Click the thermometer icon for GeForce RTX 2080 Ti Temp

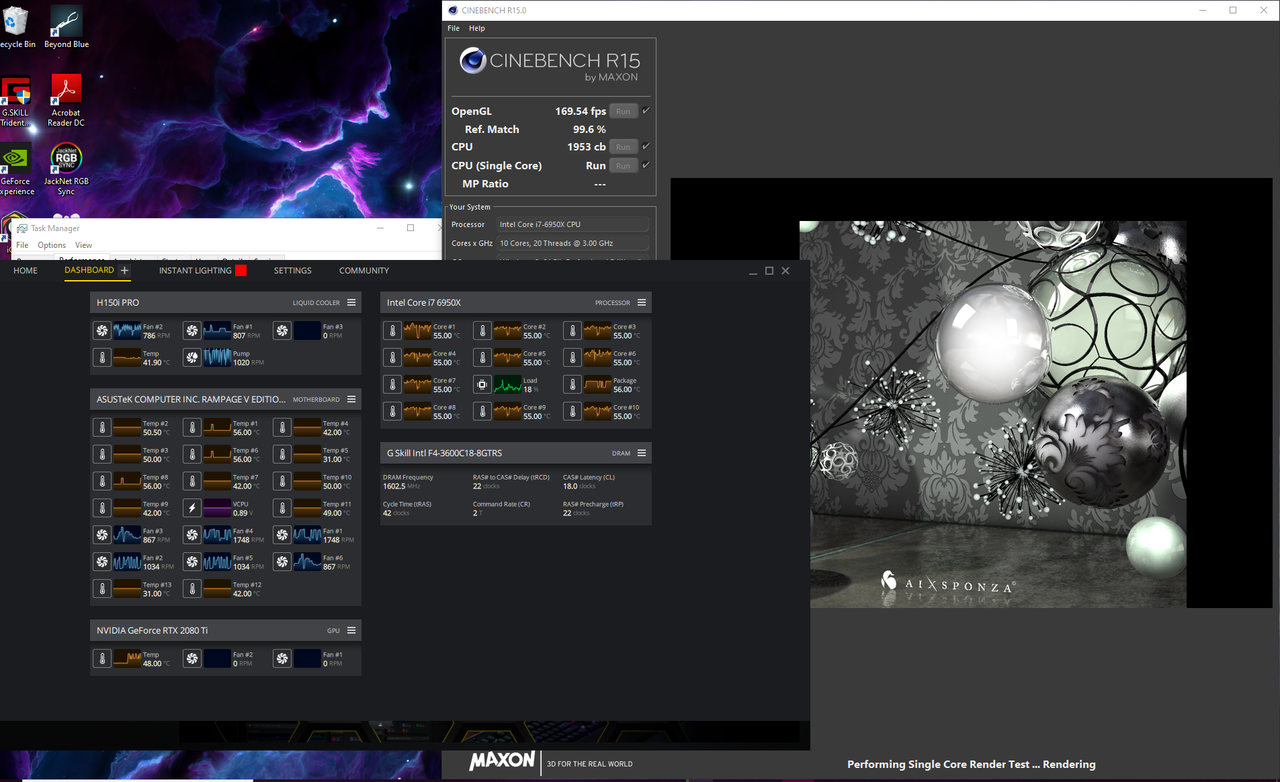[x=101, y=658]
